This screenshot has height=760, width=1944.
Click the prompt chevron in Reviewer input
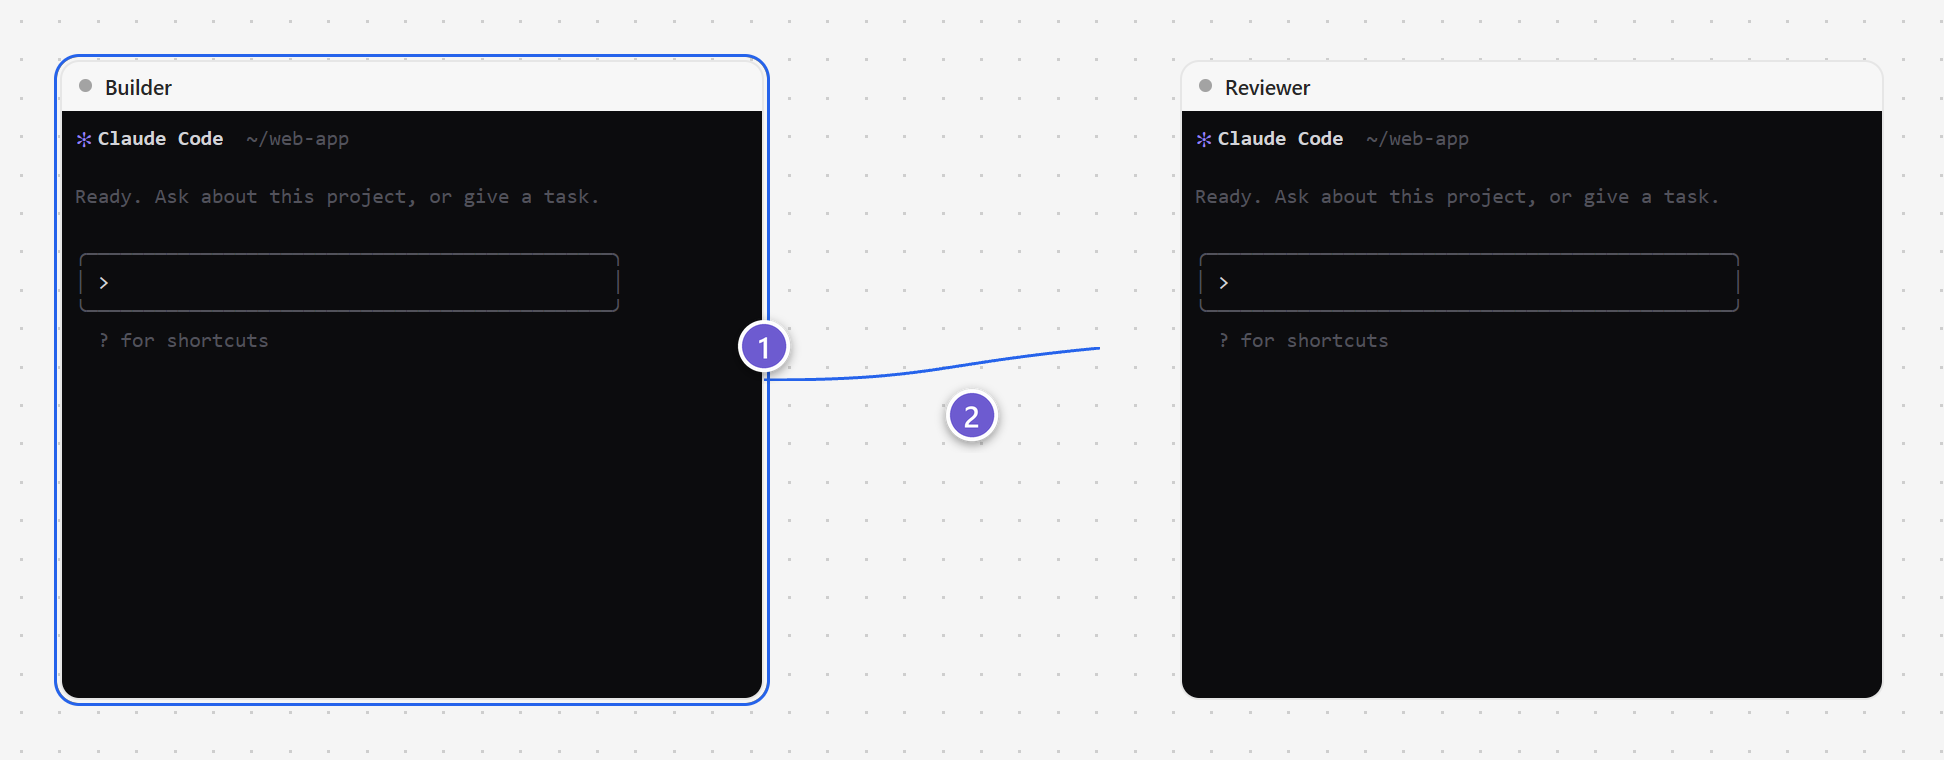pyautogui.click(x=1224, y=283)
